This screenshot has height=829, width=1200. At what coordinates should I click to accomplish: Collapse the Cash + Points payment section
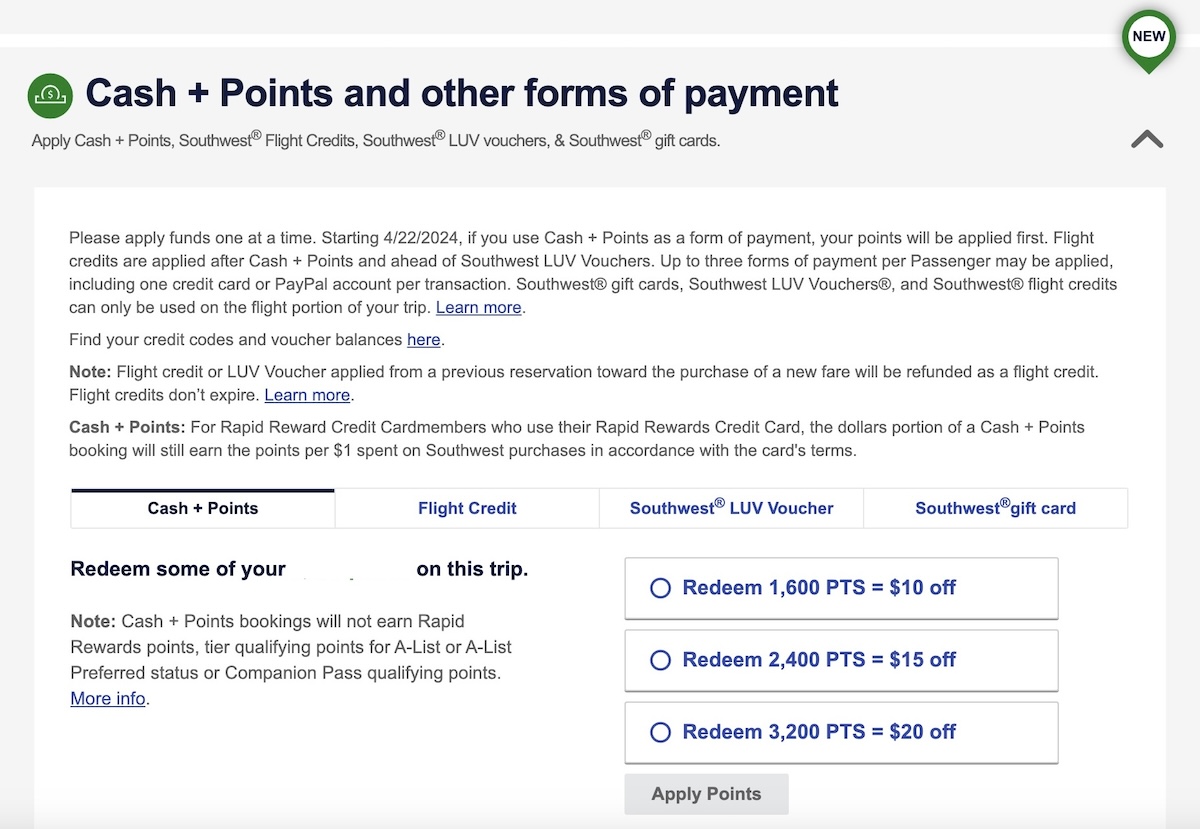(1147, 139)
